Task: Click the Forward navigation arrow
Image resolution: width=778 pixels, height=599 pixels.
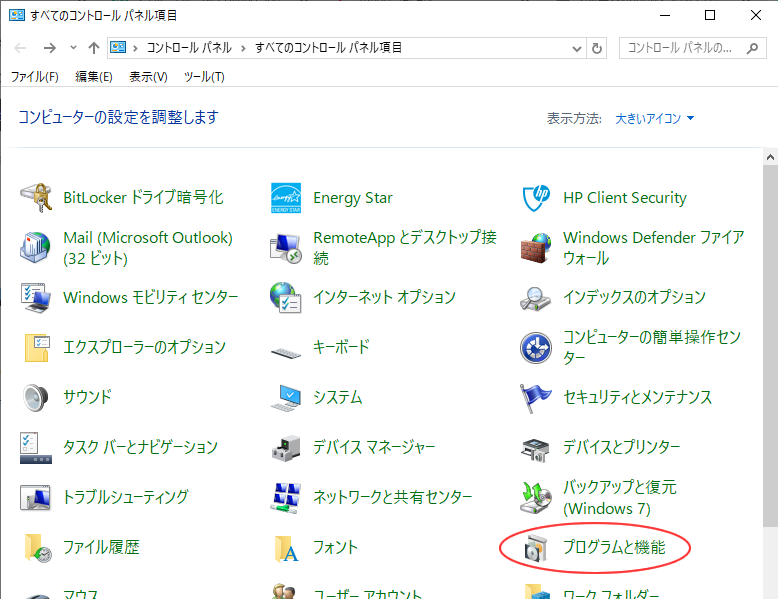Action: pyautogui.click(x=50, y=48)
